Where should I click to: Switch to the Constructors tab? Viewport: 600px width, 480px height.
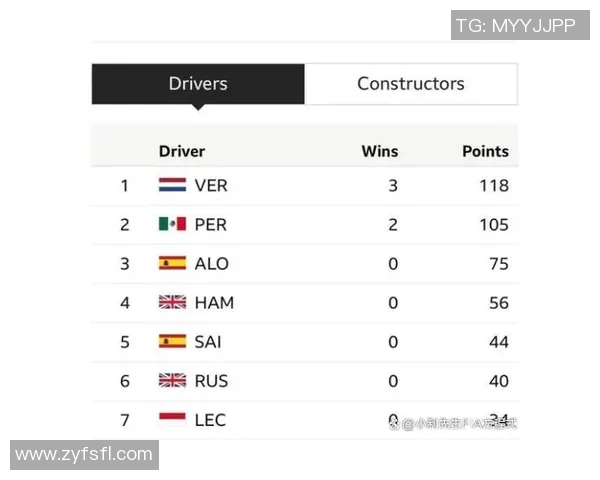point(410,84)
